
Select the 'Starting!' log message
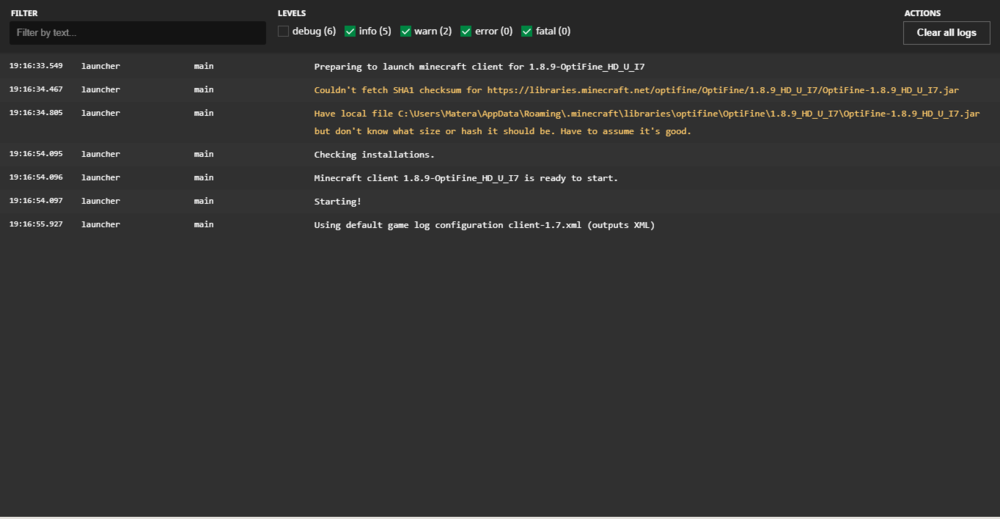click(x=337, y=201)
